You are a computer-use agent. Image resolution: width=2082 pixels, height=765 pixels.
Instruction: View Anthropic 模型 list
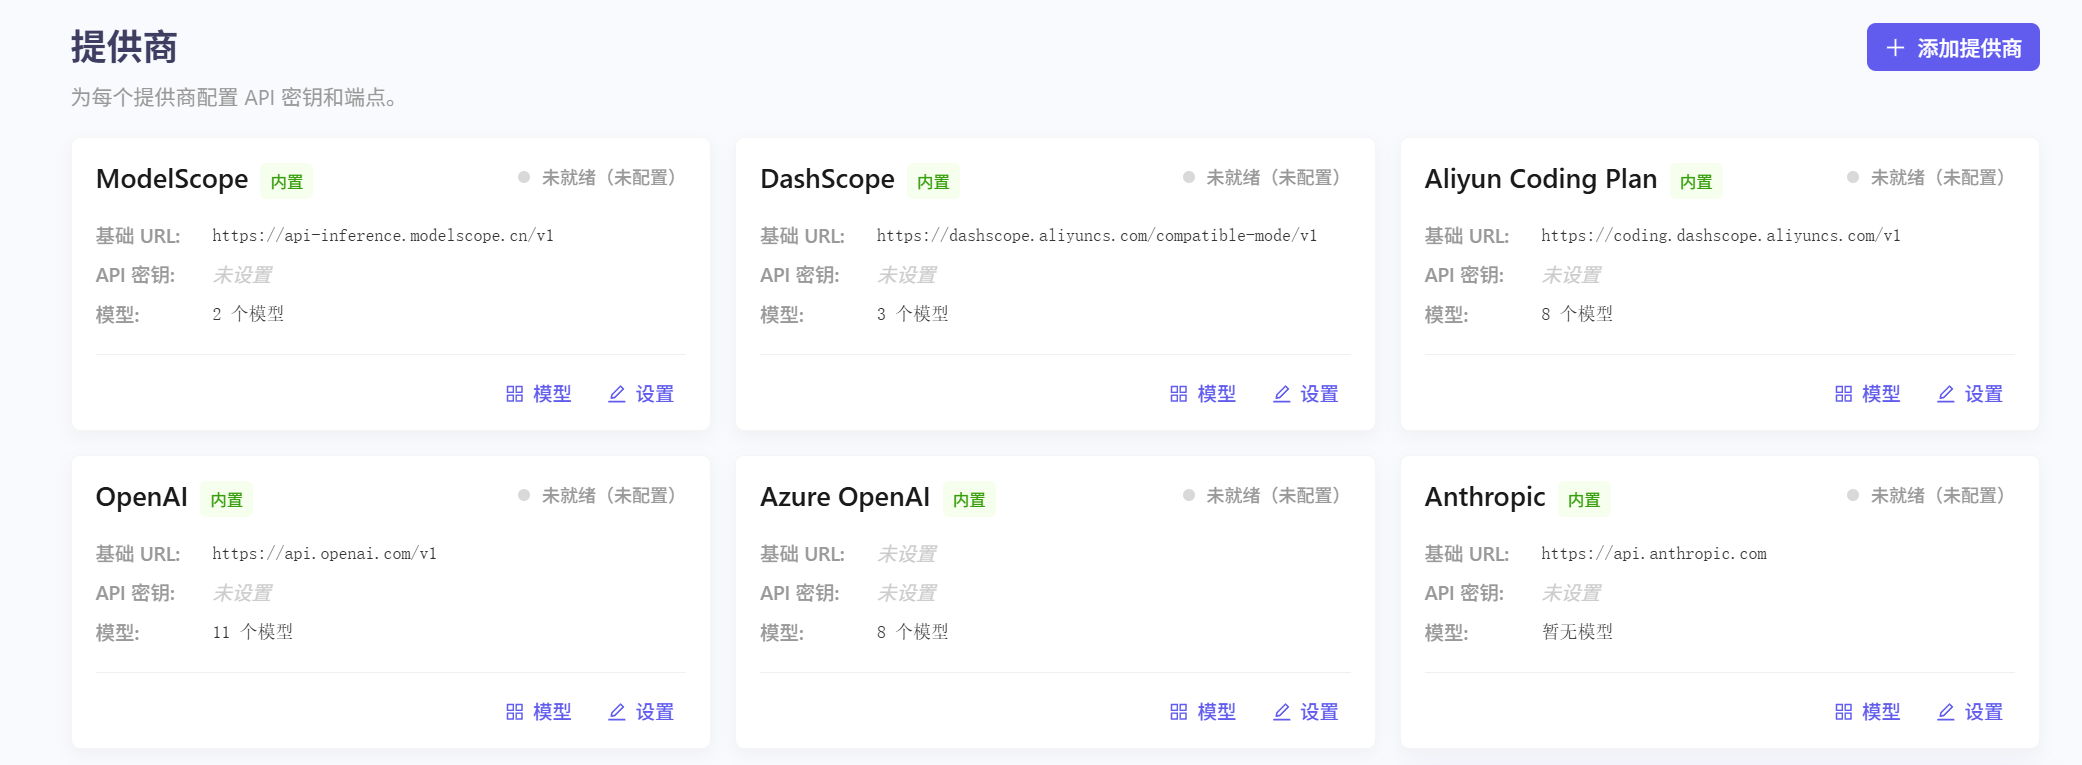click(1868, 712)
